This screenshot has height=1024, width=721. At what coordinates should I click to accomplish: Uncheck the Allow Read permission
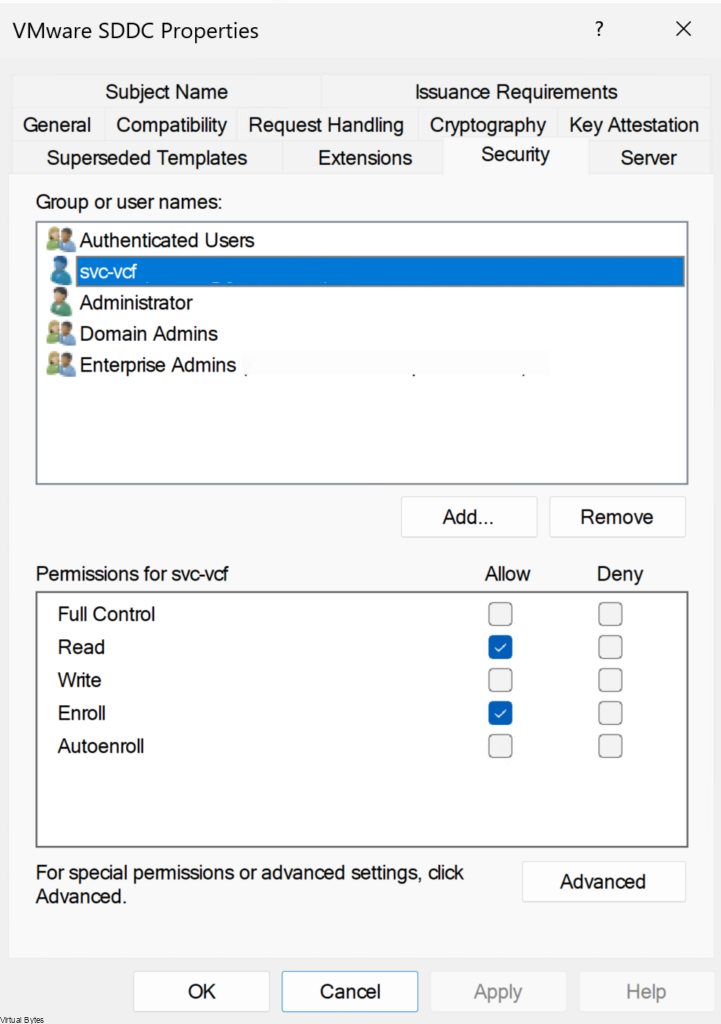tap(500, 647)
